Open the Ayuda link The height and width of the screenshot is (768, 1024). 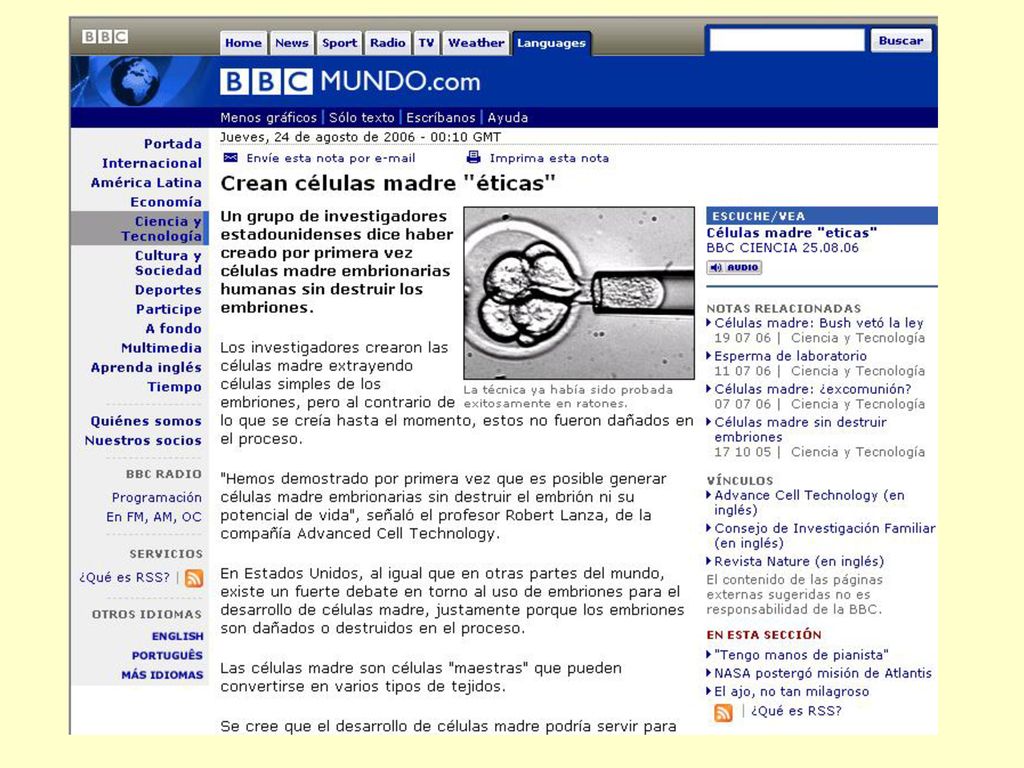coord(507,118)
